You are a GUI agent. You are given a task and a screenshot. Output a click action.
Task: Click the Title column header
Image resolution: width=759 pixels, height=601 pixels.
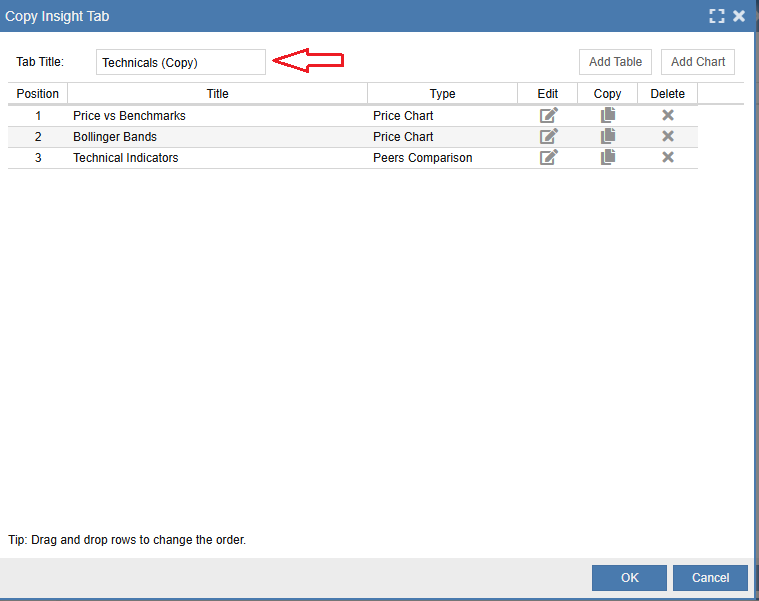pyautogui.click(x=217, y=94)
